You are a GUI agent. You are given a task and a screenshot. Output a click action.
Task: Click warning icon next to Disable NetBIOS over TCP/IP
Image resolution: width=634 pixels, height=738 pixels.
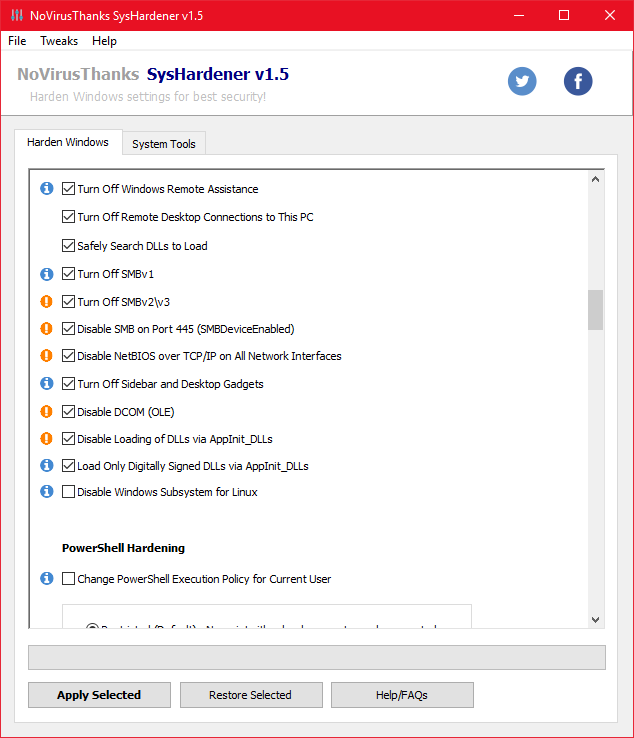tap(46, 355)
